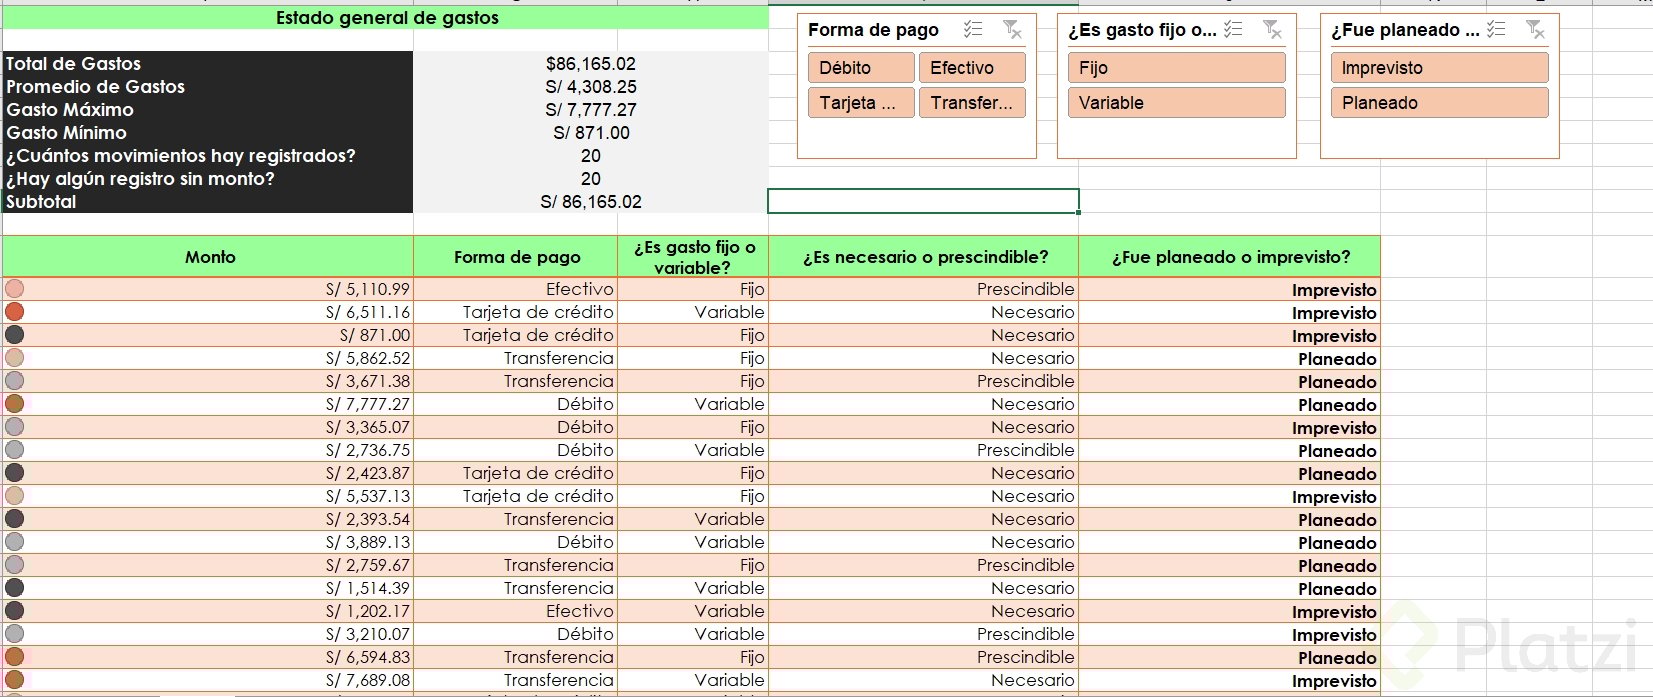1653x697 pixels.
Task: Select the Monto column header
Action: pyautogui.click(x=208, y=257)
